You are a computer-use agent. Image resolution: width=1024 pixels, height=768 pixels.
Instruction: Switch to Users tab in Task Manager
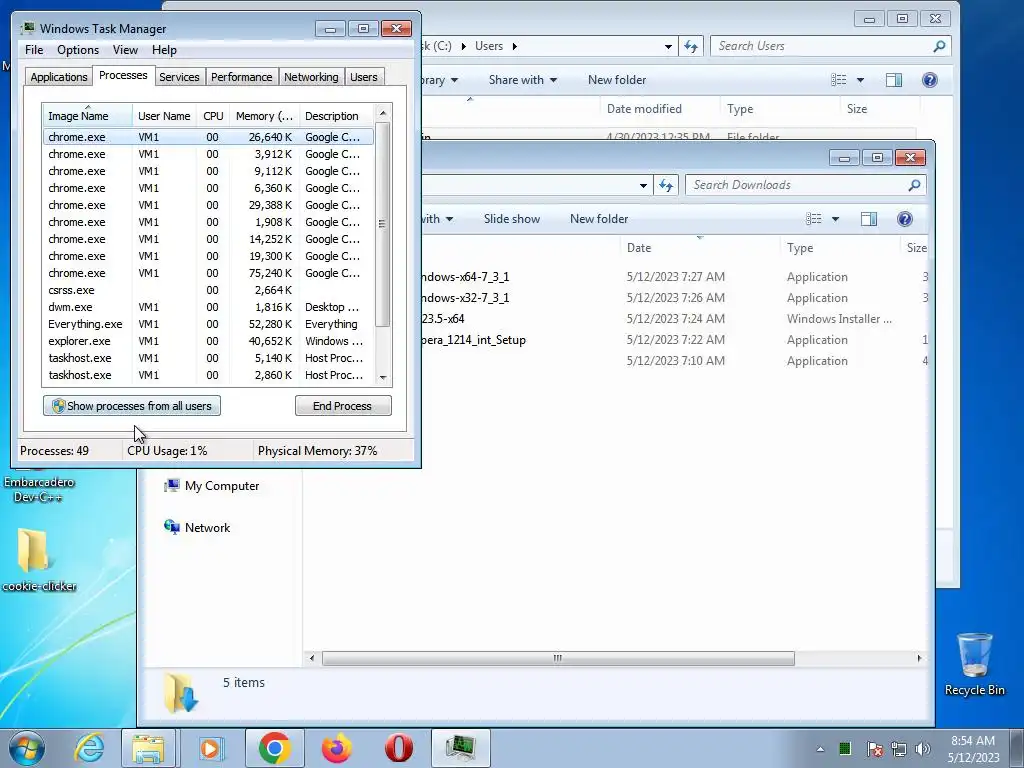(x=364, y=77)
